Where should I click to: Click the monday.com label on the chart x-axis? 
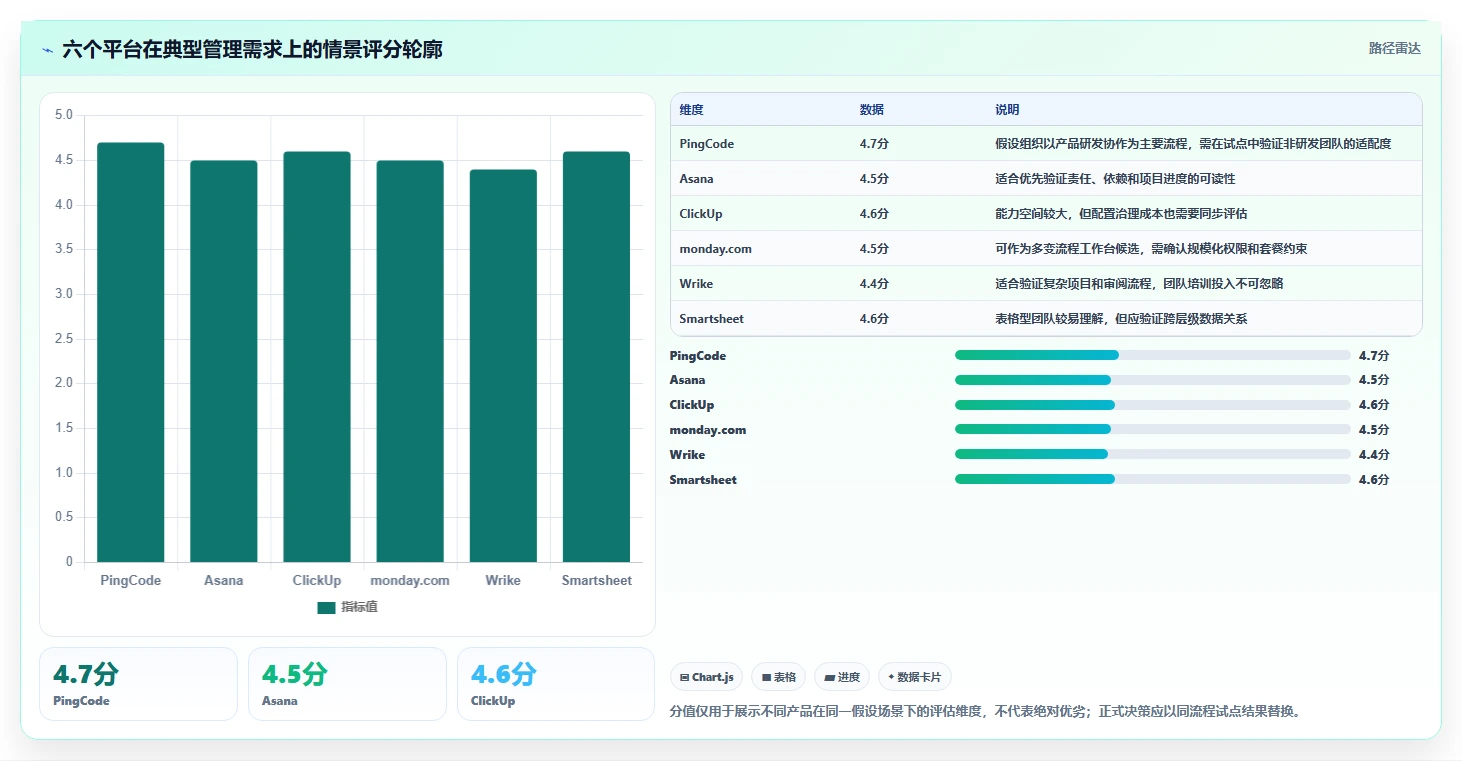tap(410, 580)
